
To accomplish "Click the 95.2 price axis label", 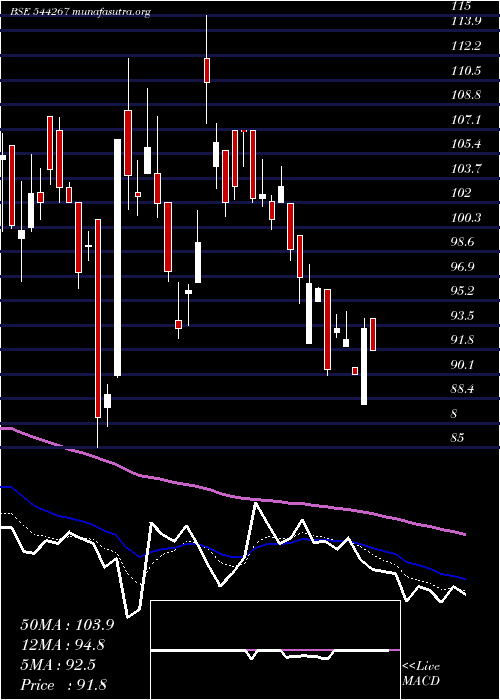I will click(463, 291).
